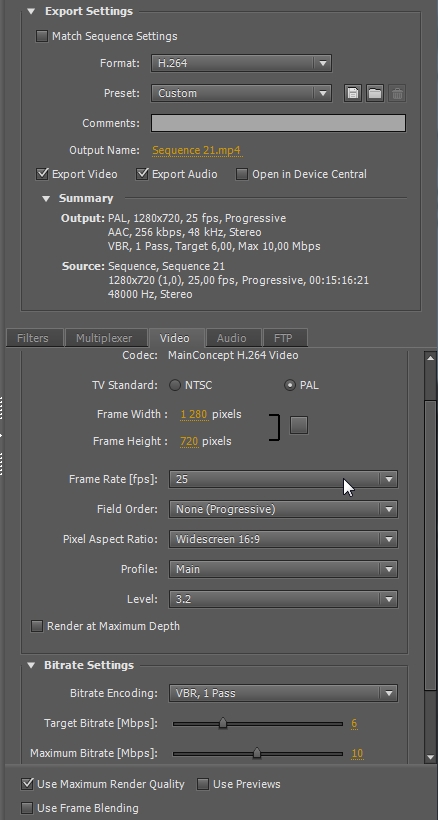Click the Maximum Bitrate slider handle
This screenshot has width=438, height=820.
point(257,753)
